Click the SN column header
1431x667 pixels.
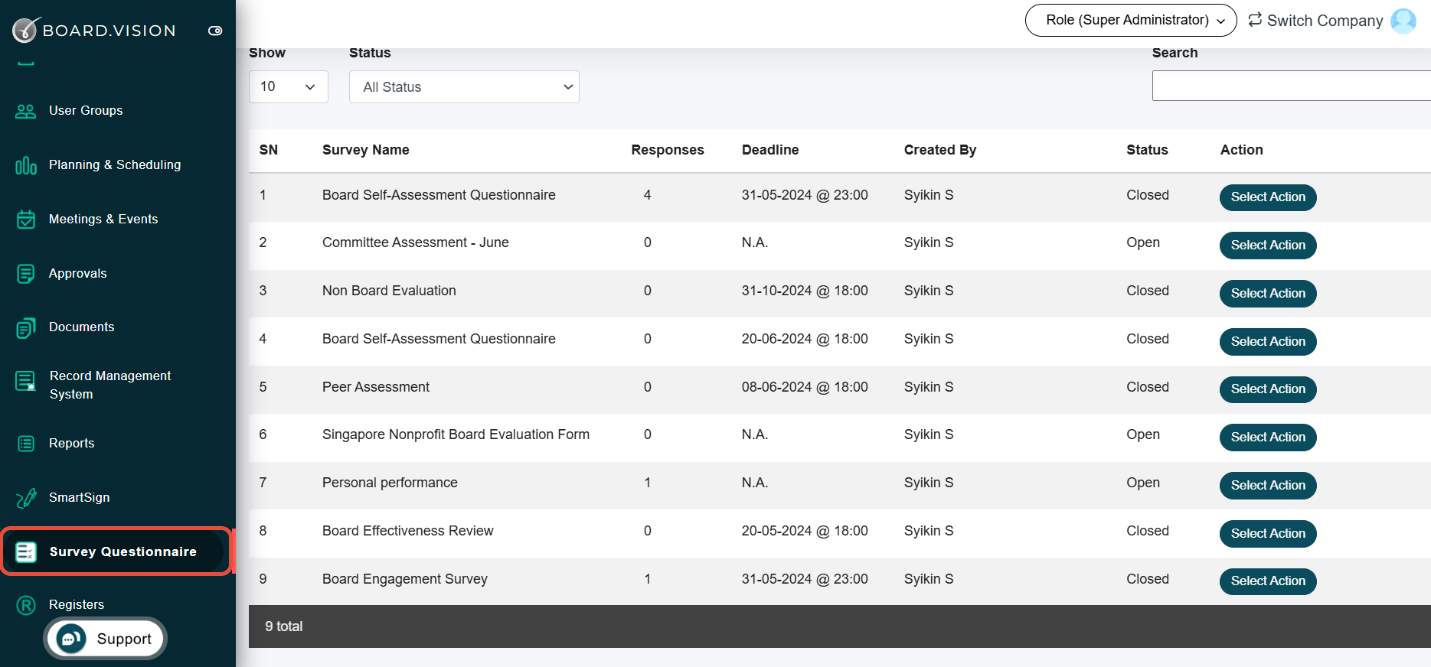click(x=268, y=150)
